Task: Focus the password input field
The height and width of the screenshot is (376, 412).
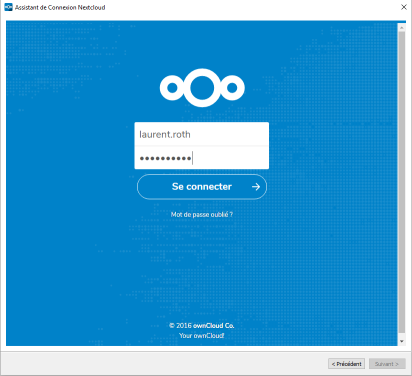Action: tap(202, 158)
